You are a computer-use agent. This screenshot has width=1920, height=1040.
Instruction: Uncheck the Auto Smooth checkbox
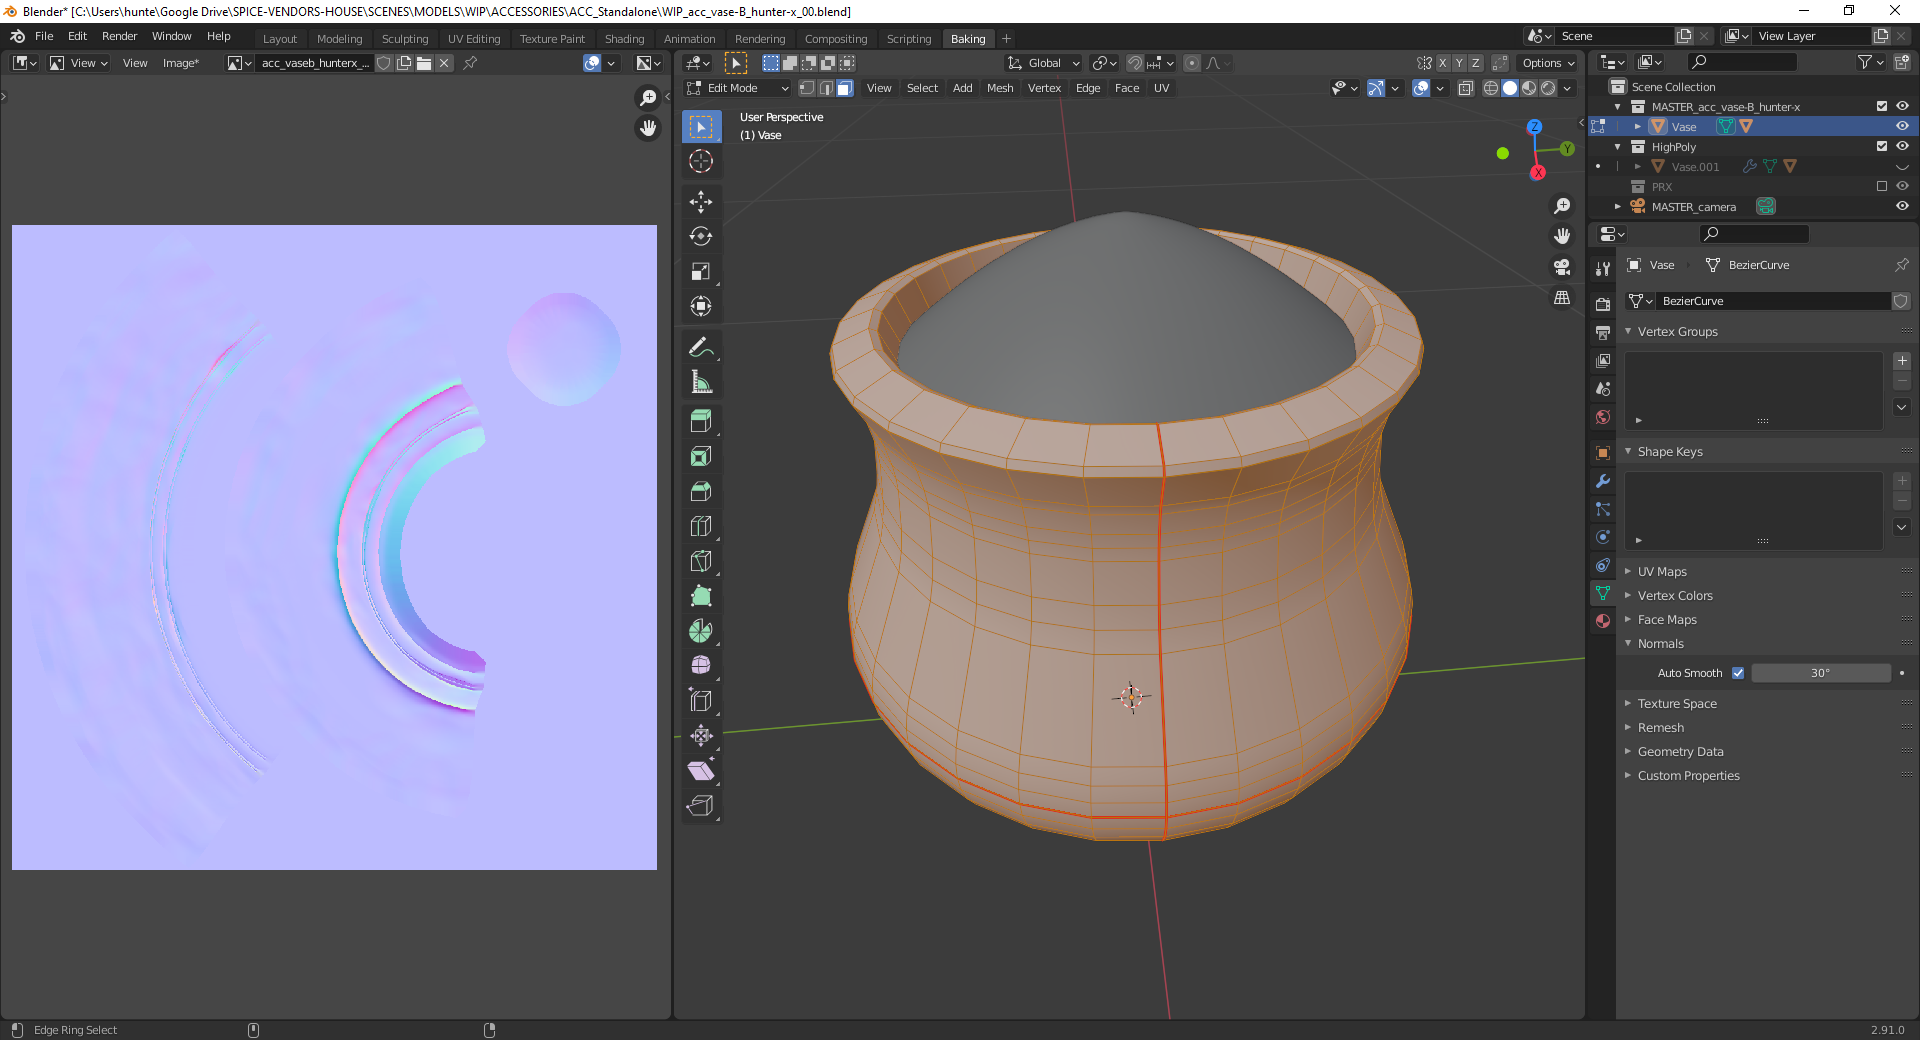coord(1738,673)
